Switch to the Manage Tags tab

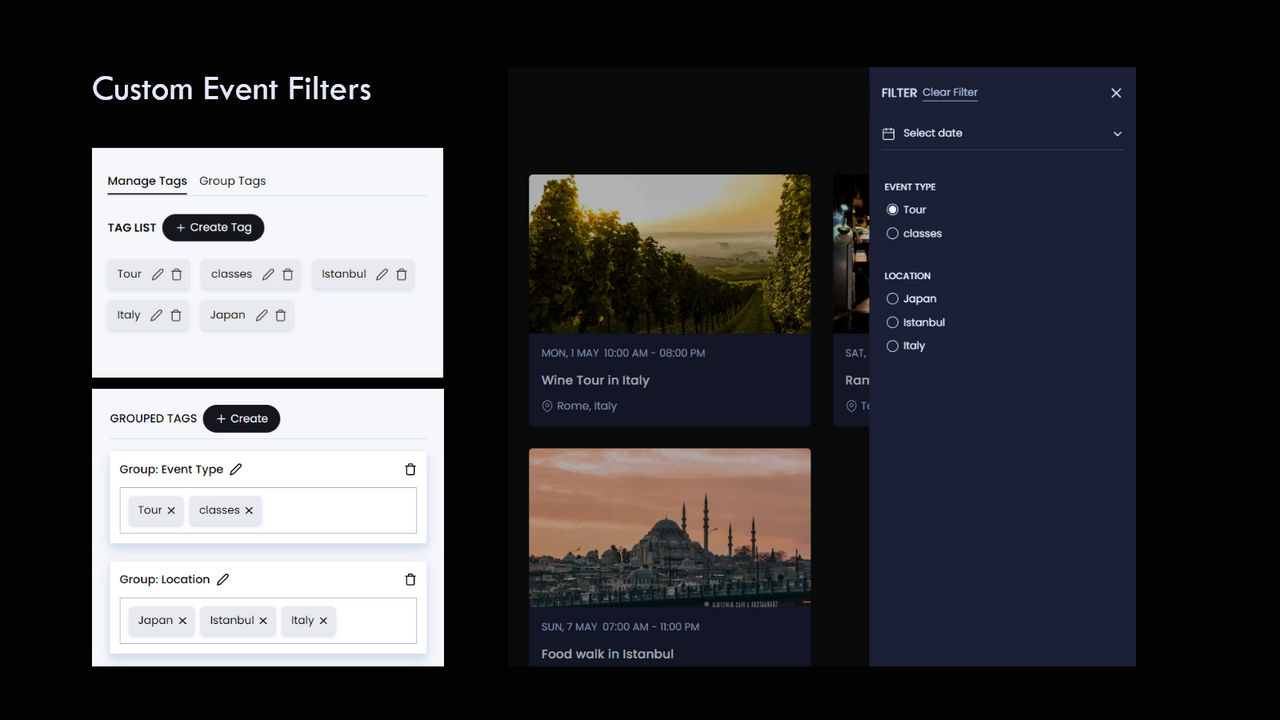[147, 181]
